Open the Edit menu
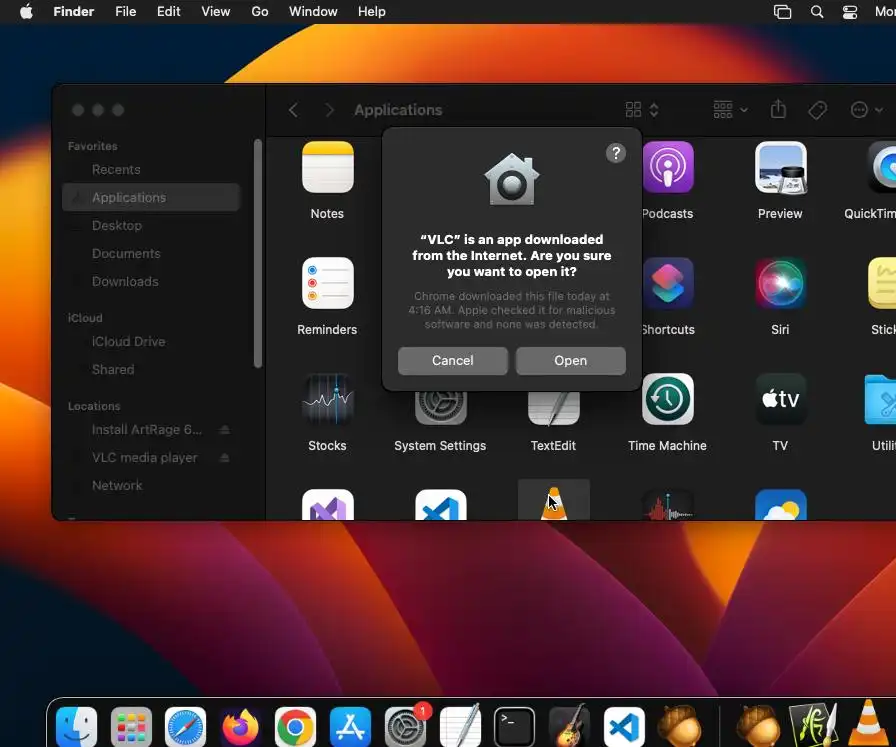 point(169,11)
